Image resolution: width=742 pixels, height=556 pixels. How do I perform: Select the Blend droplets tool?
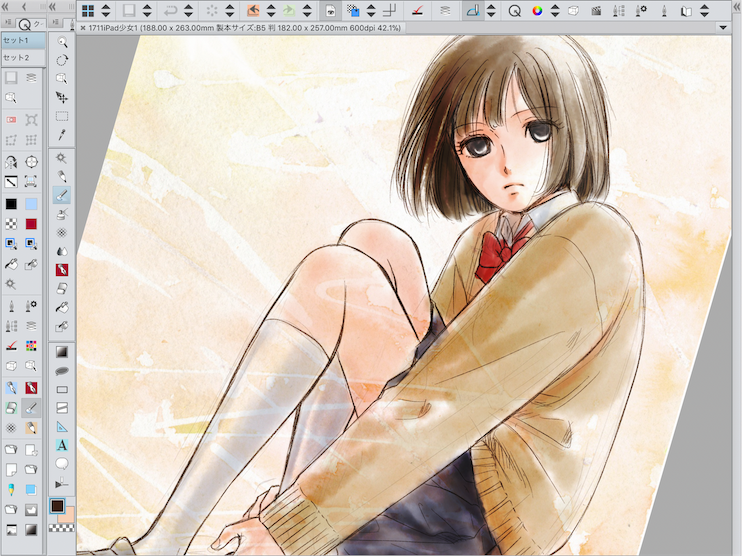click(62, 251)
